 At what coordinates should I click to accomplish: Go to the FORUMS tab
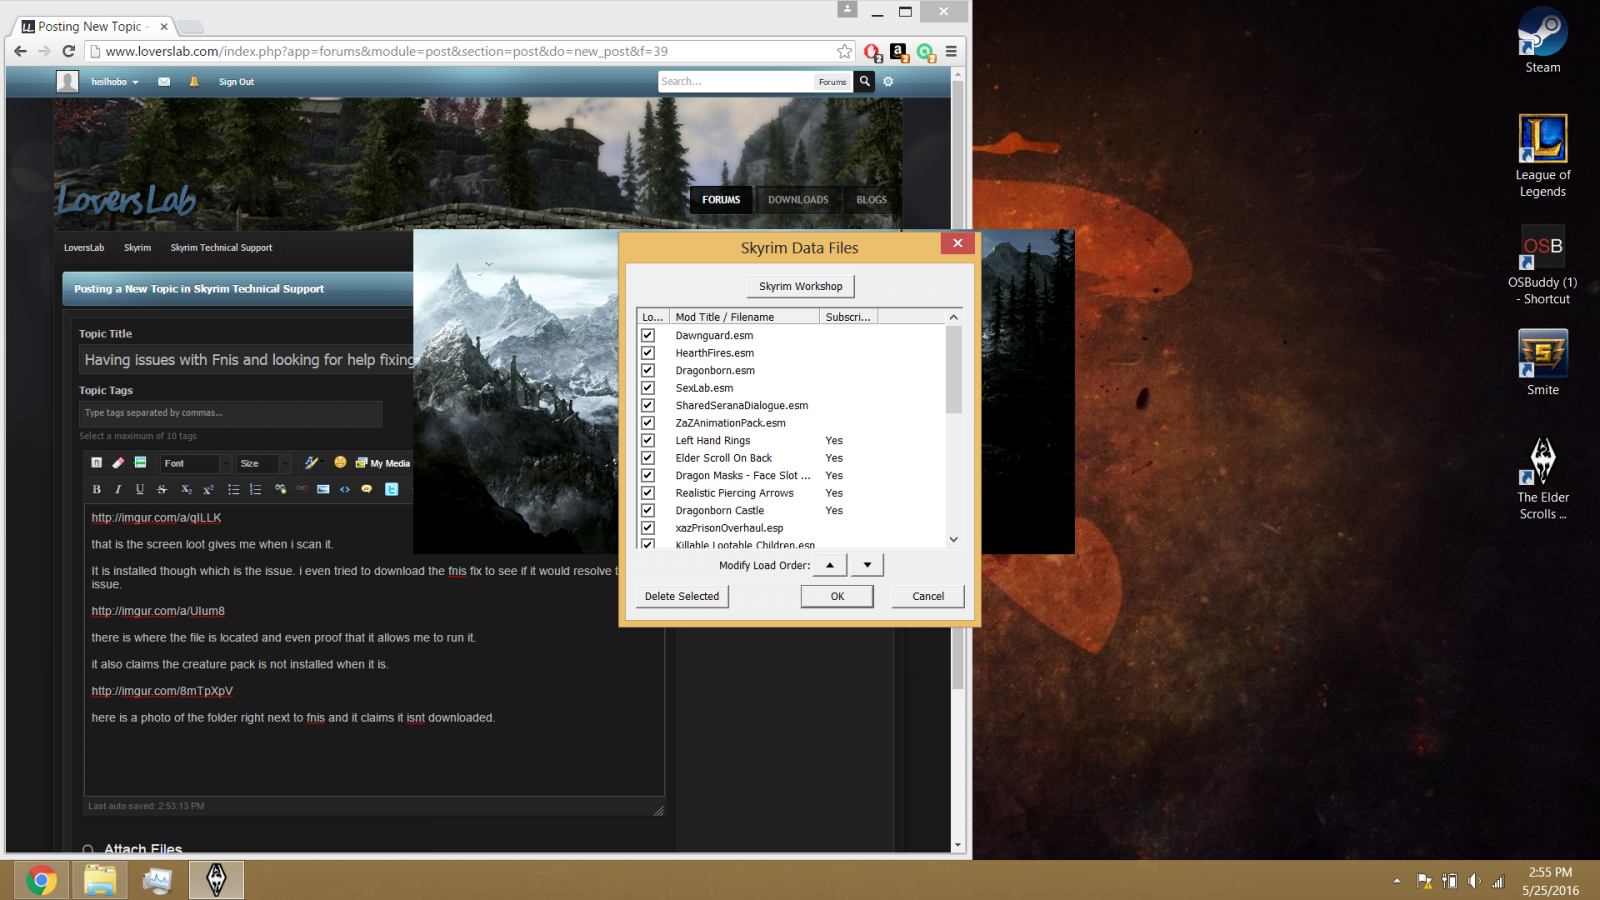(x=721, y=200)
